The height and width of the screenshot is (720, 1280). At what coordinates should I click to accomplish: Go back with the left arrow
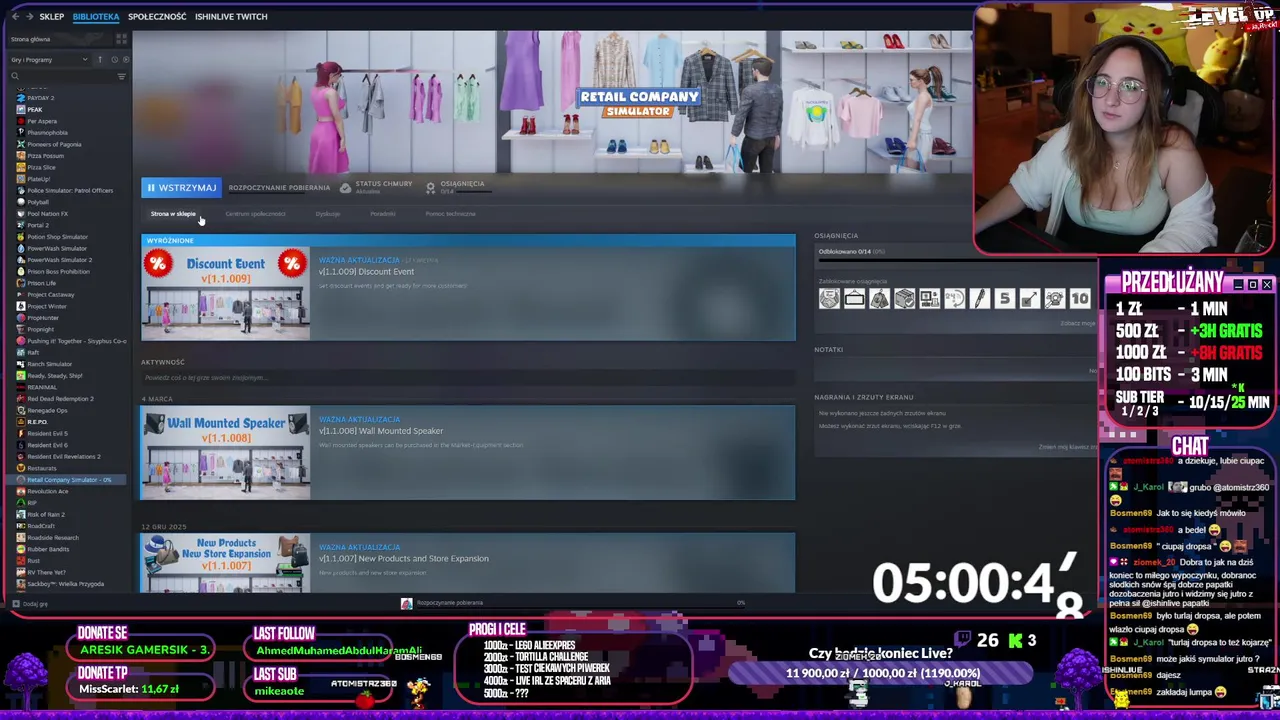click(x=15, y=17)
